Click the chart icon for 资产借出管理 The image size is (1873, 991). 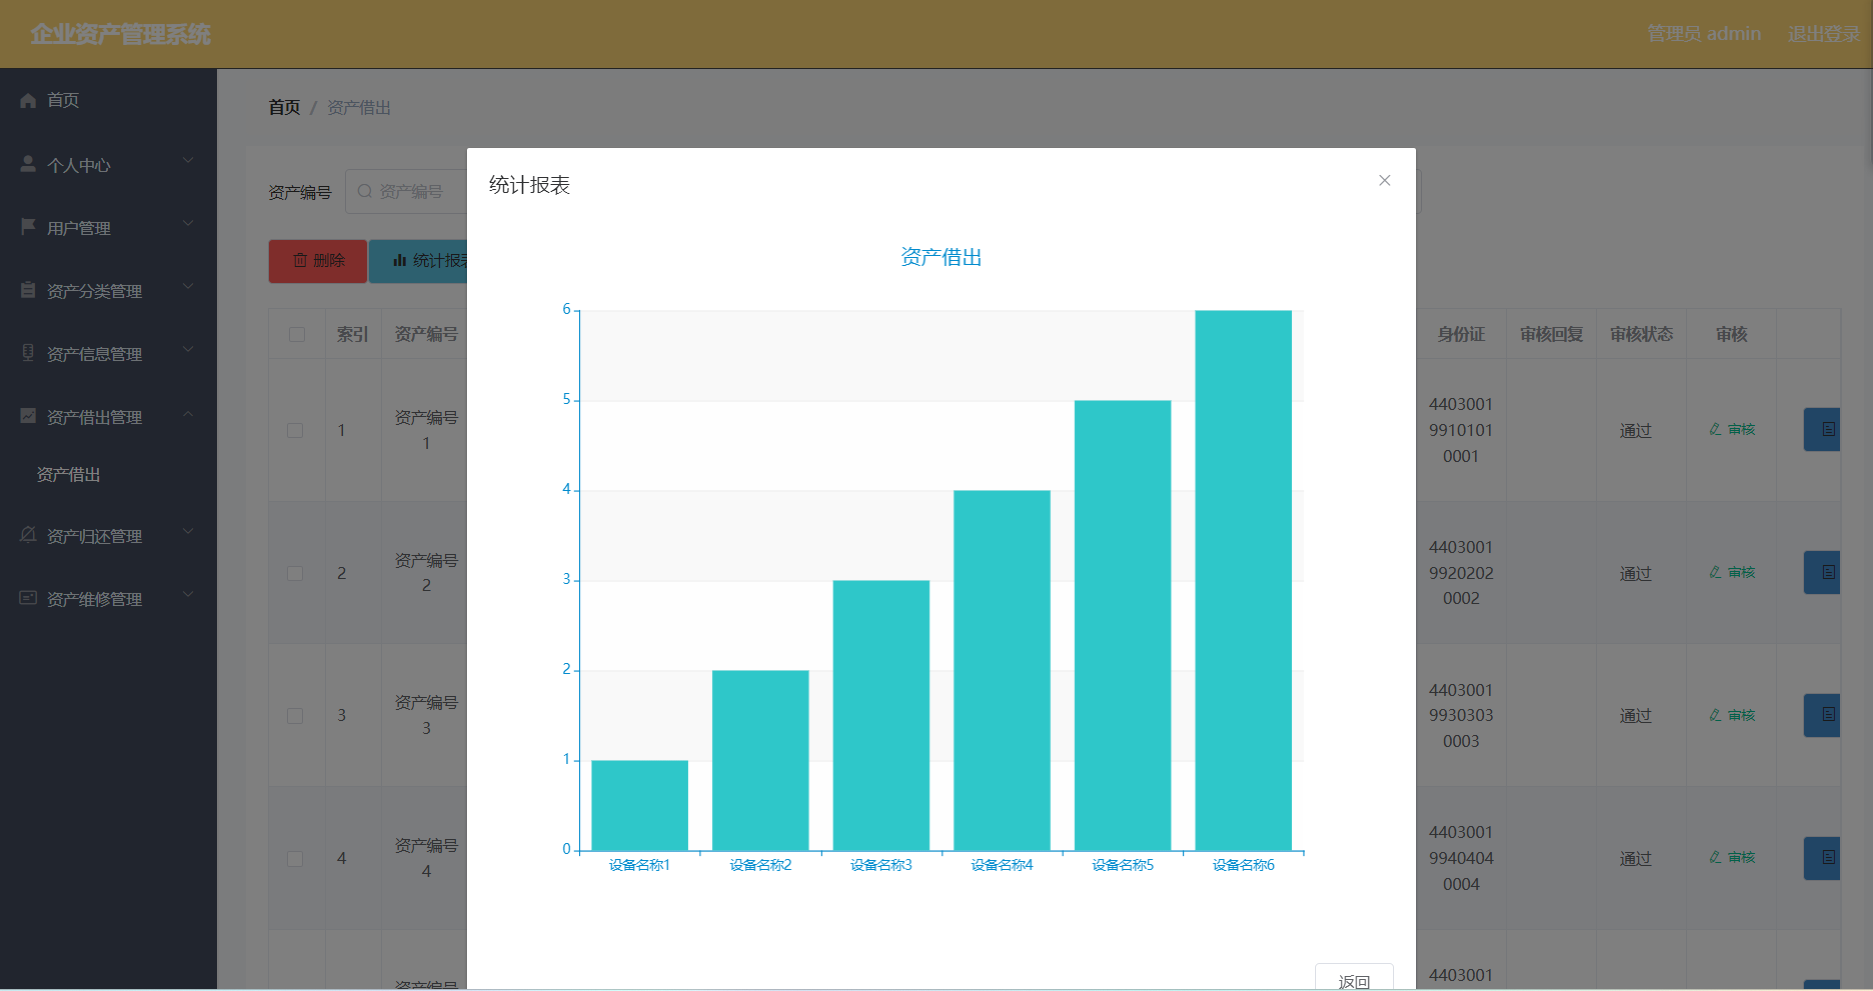click(x=28, y=416)
